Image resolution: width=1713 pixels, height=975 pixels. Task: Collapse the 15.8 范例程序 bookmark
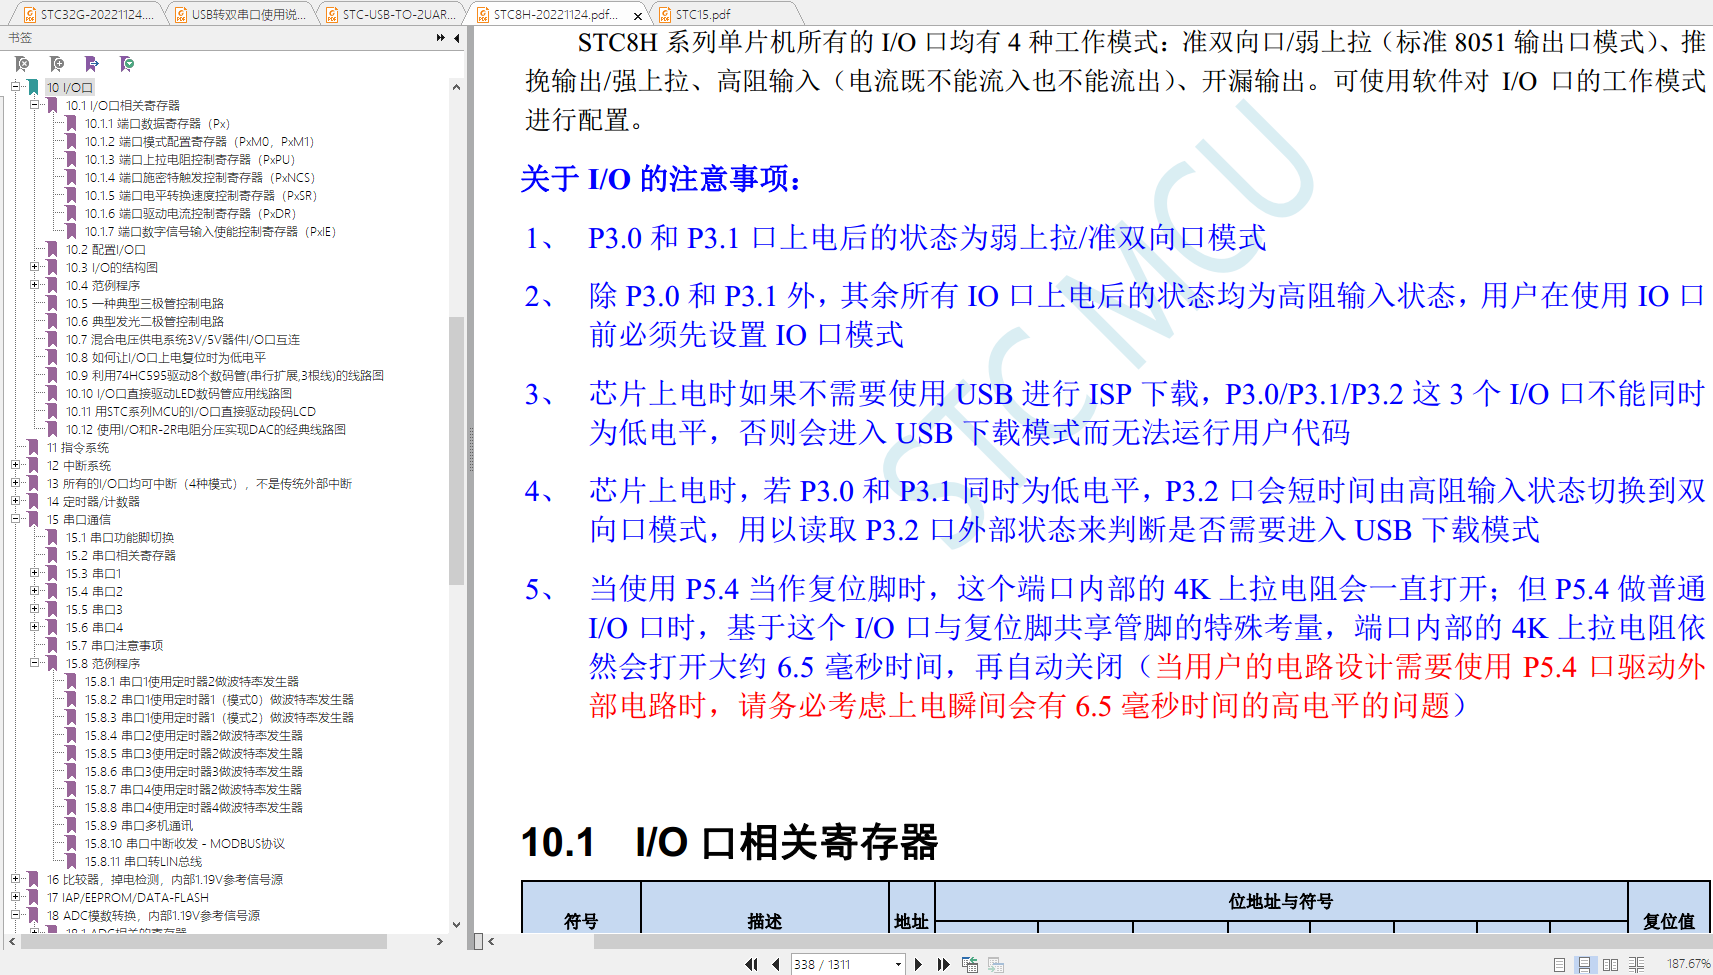35,663
